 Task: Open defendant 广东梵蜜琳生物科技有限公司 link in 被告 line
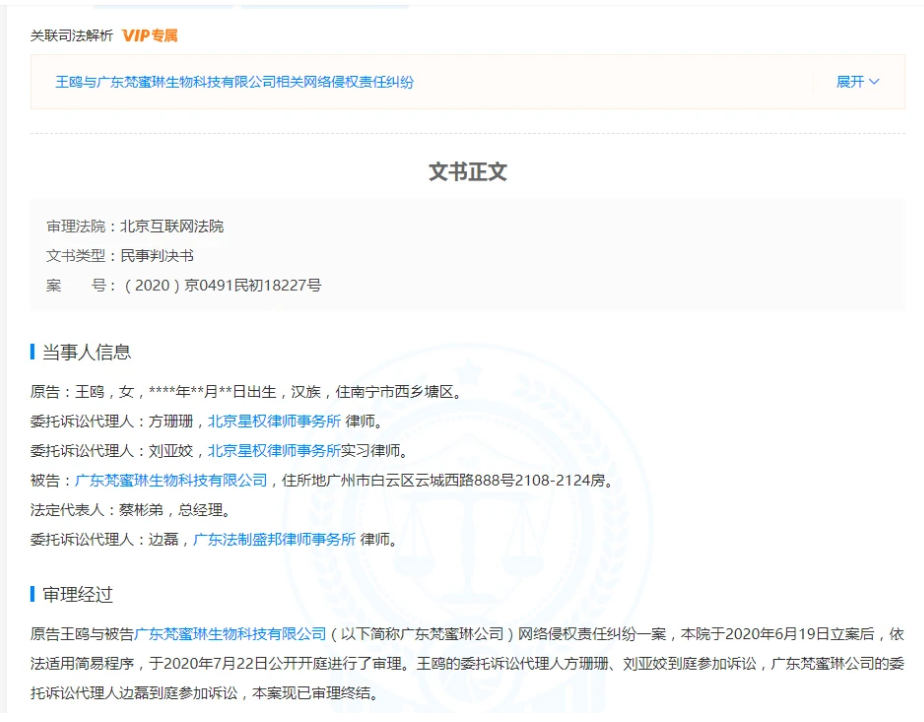(171, 480)
